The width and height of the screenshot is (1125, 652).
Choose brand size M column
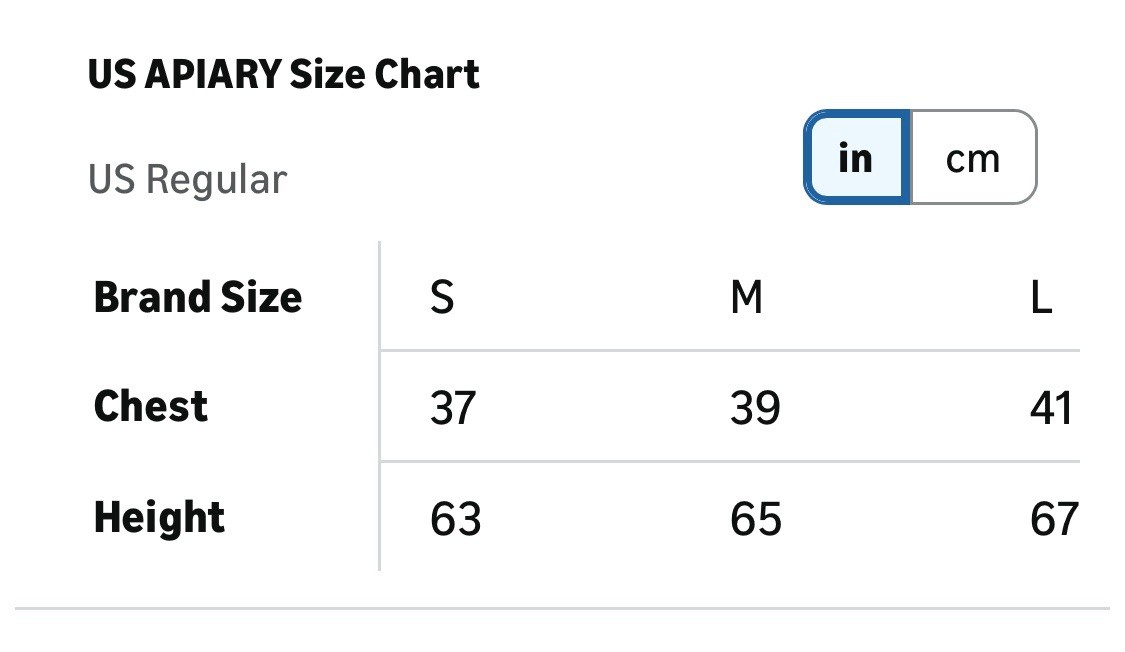pyautogui.click(x=747, y=298)
